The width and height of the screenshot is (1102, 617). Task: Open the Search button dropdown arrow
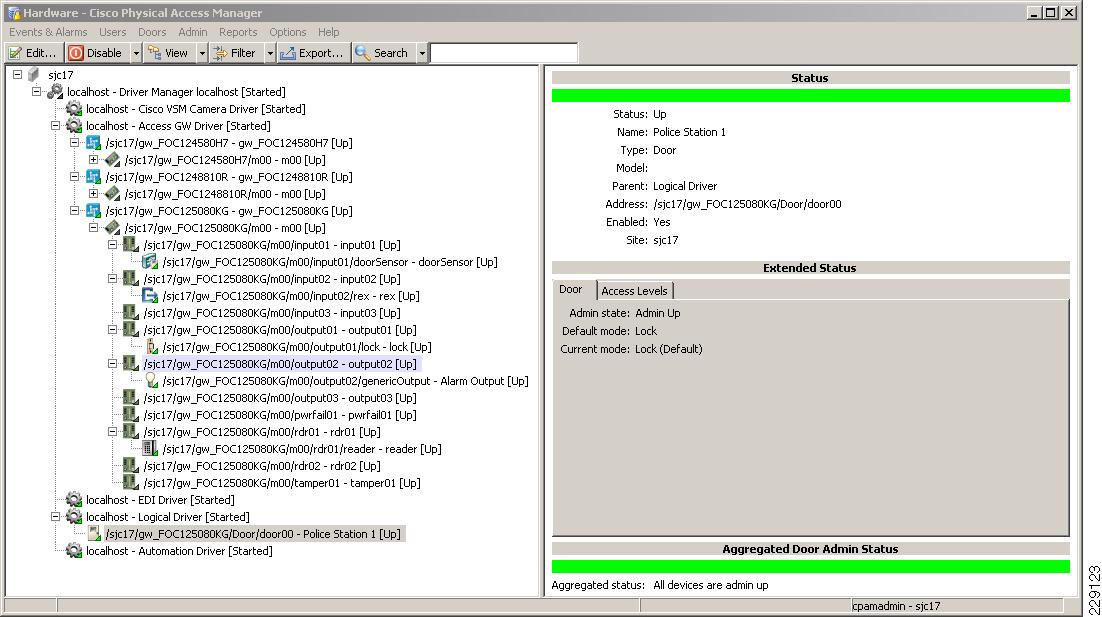pyautogui.click(x=422, y=53)
